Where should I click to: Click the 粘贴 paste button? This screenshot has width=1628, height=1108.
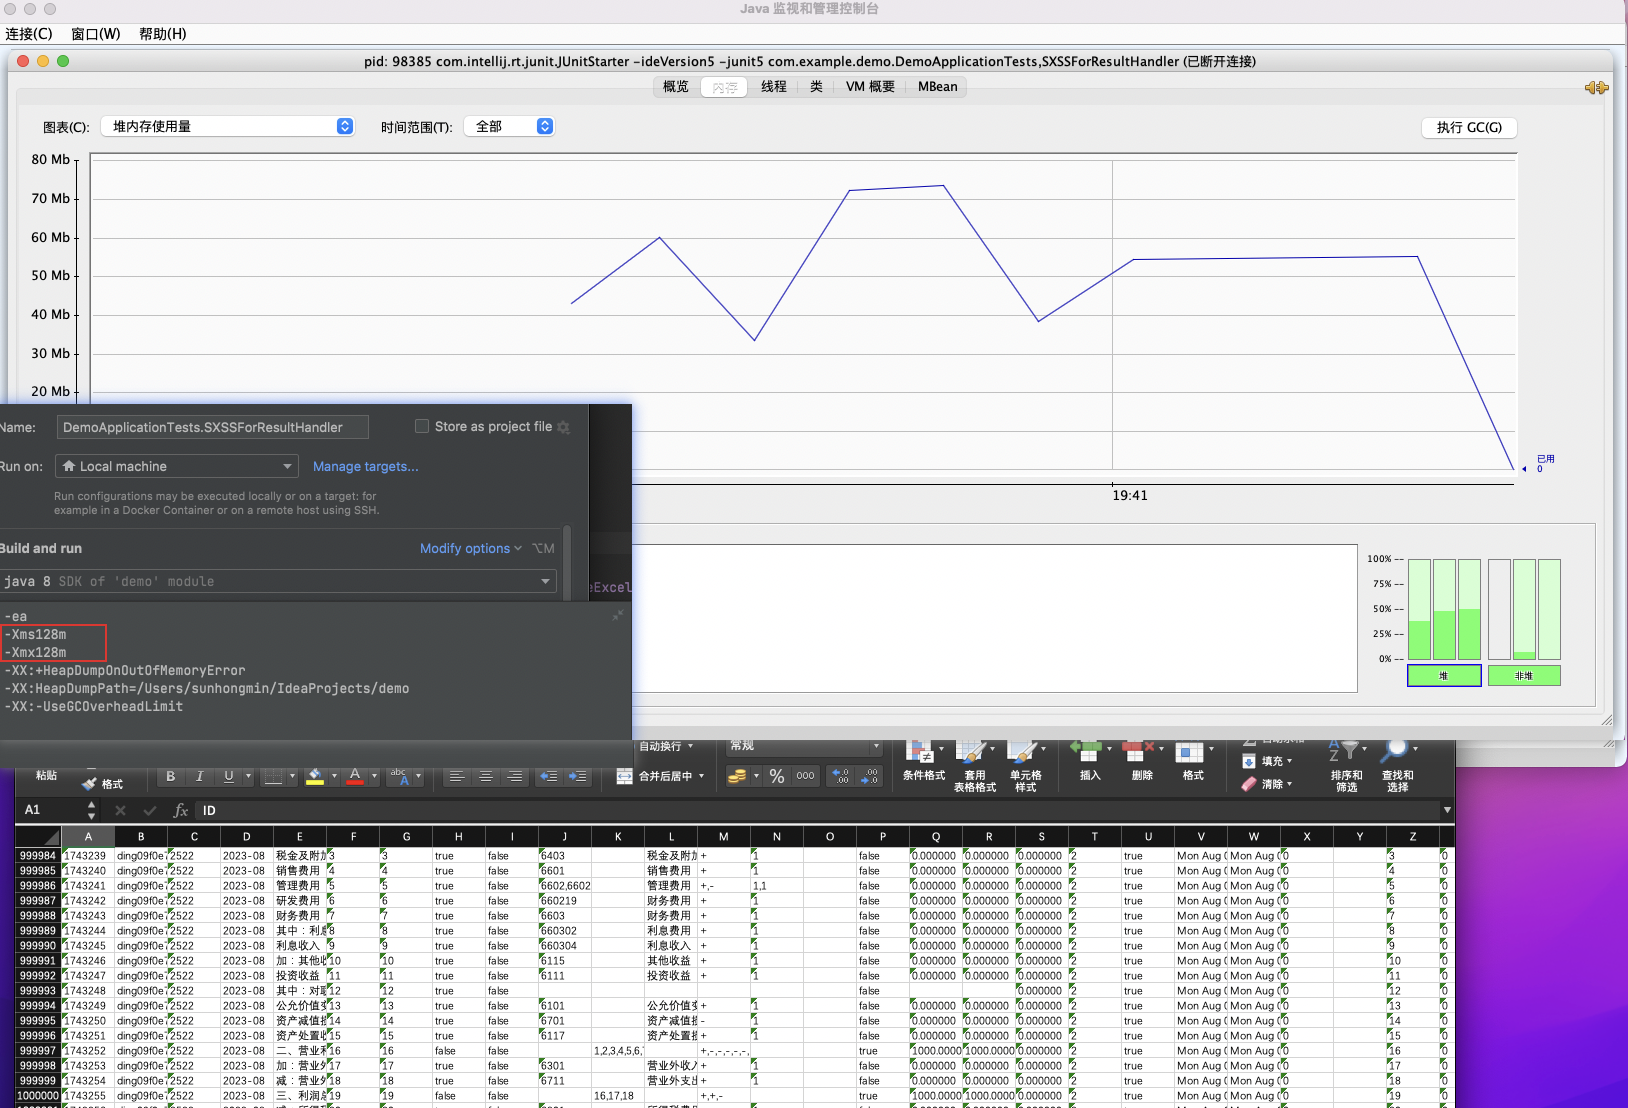coord(46,775)
